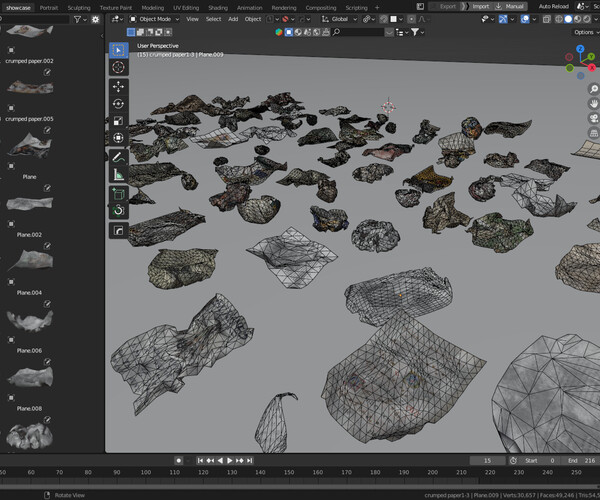Viewport: 600px width, 500px height.
Task: Toggle proportional editing button
Action: 411,19
